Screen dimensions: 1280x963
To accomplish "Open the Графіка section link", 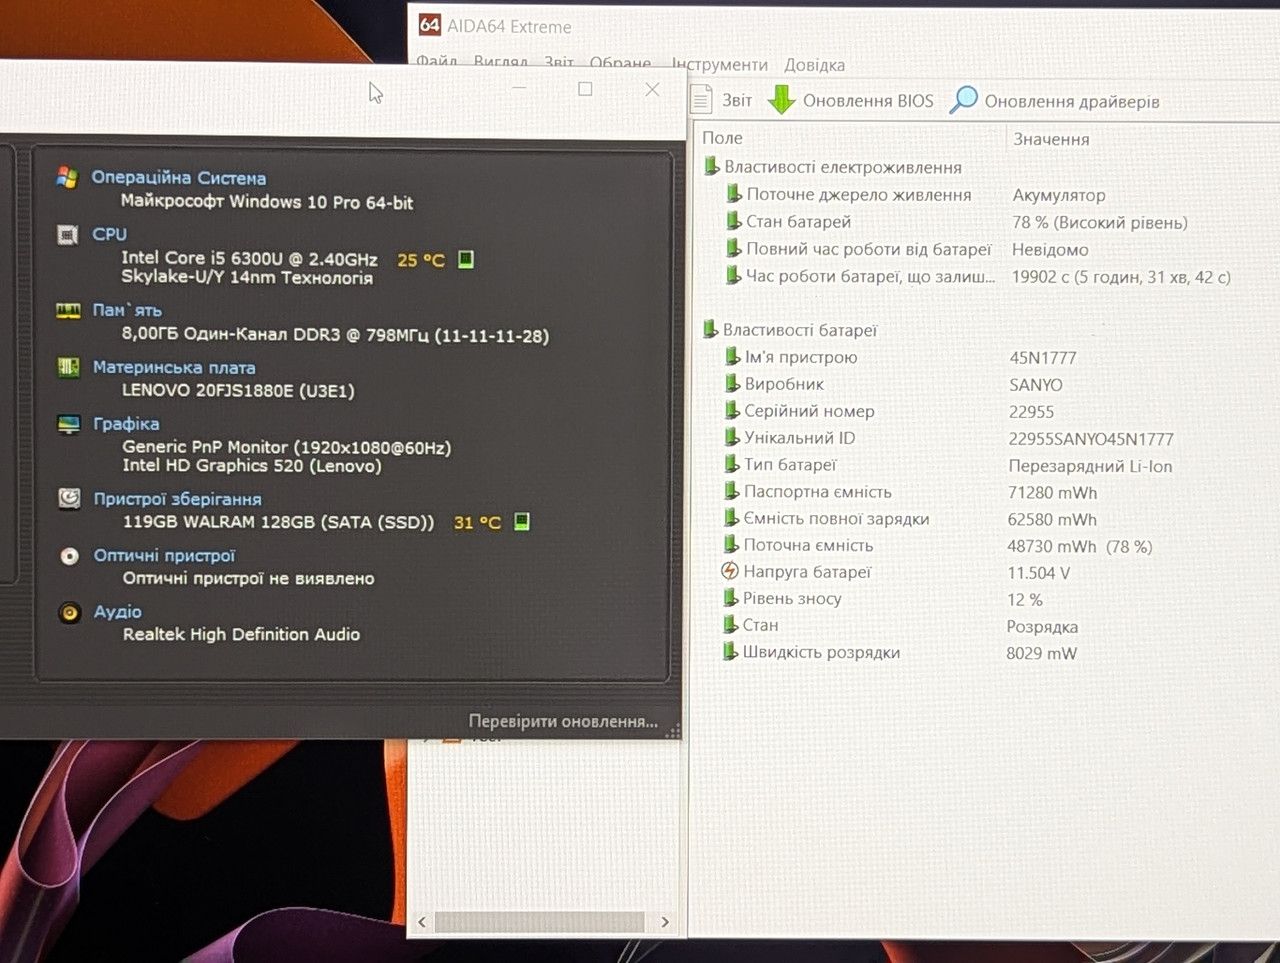I will click(126, 424).
